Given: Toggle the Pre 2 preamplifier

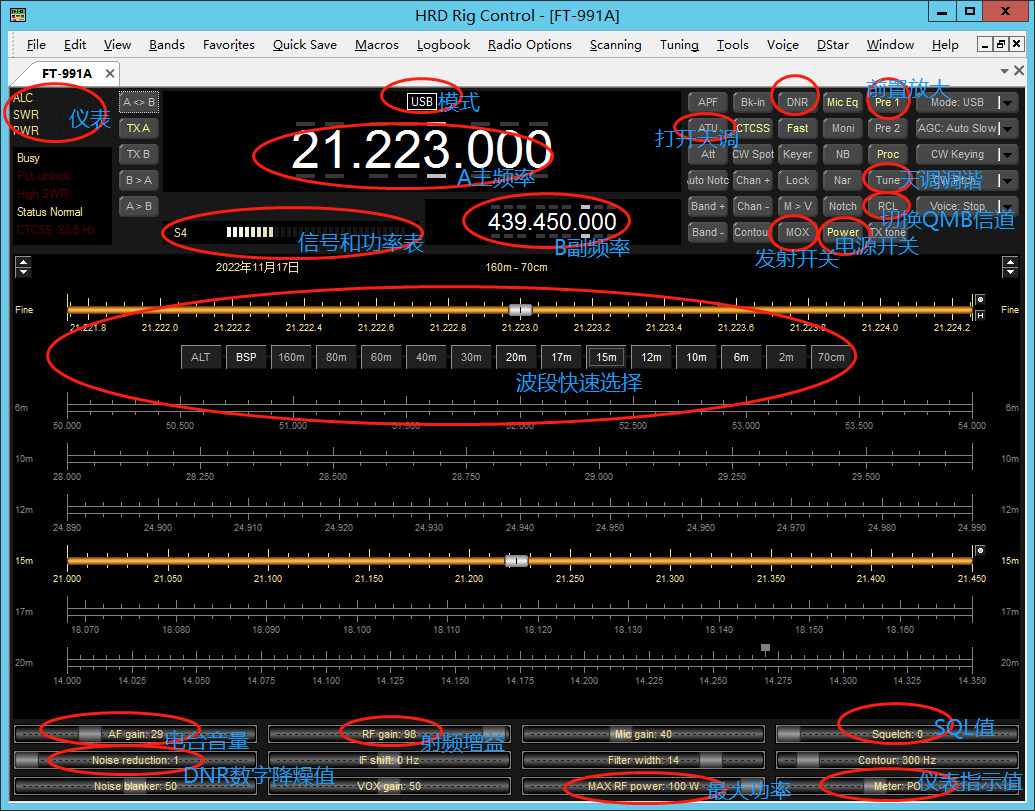Looking at the screenshot, I should pyautogui.click(x=887, y=128).
